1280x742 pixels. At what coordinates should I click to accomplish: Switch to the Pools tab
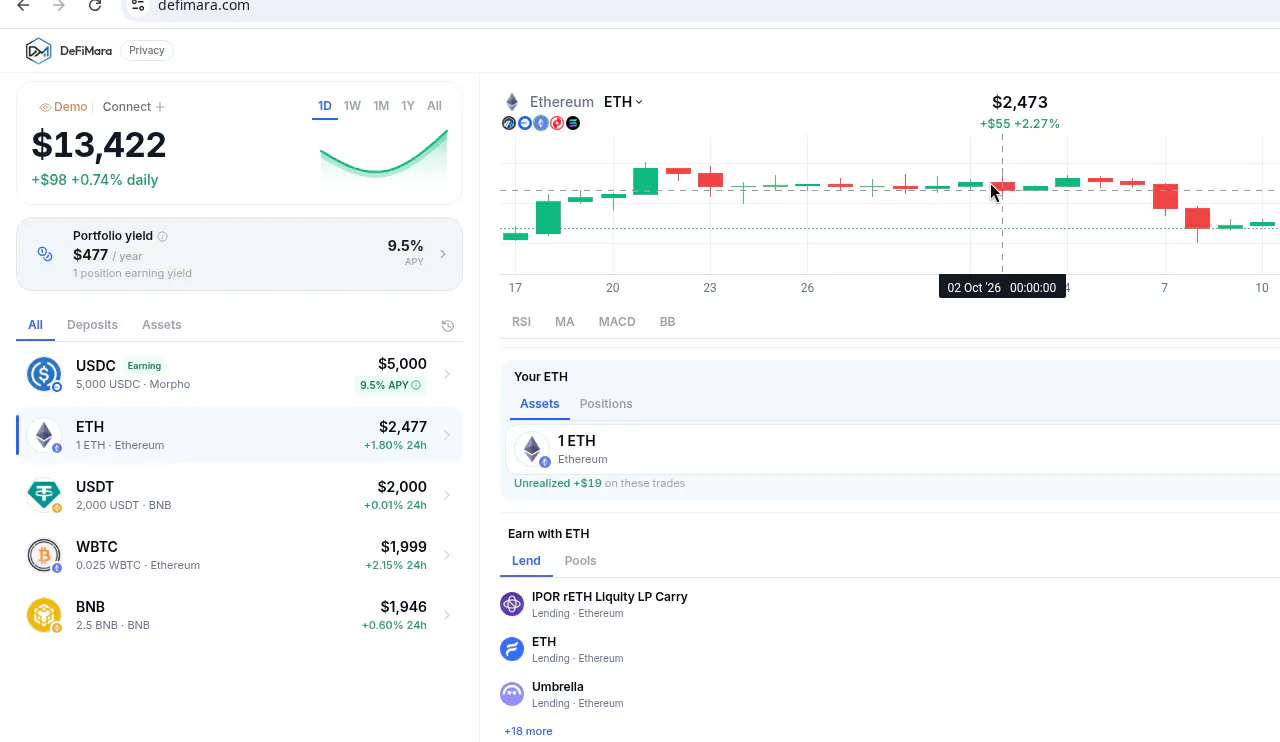coord(580,561)
